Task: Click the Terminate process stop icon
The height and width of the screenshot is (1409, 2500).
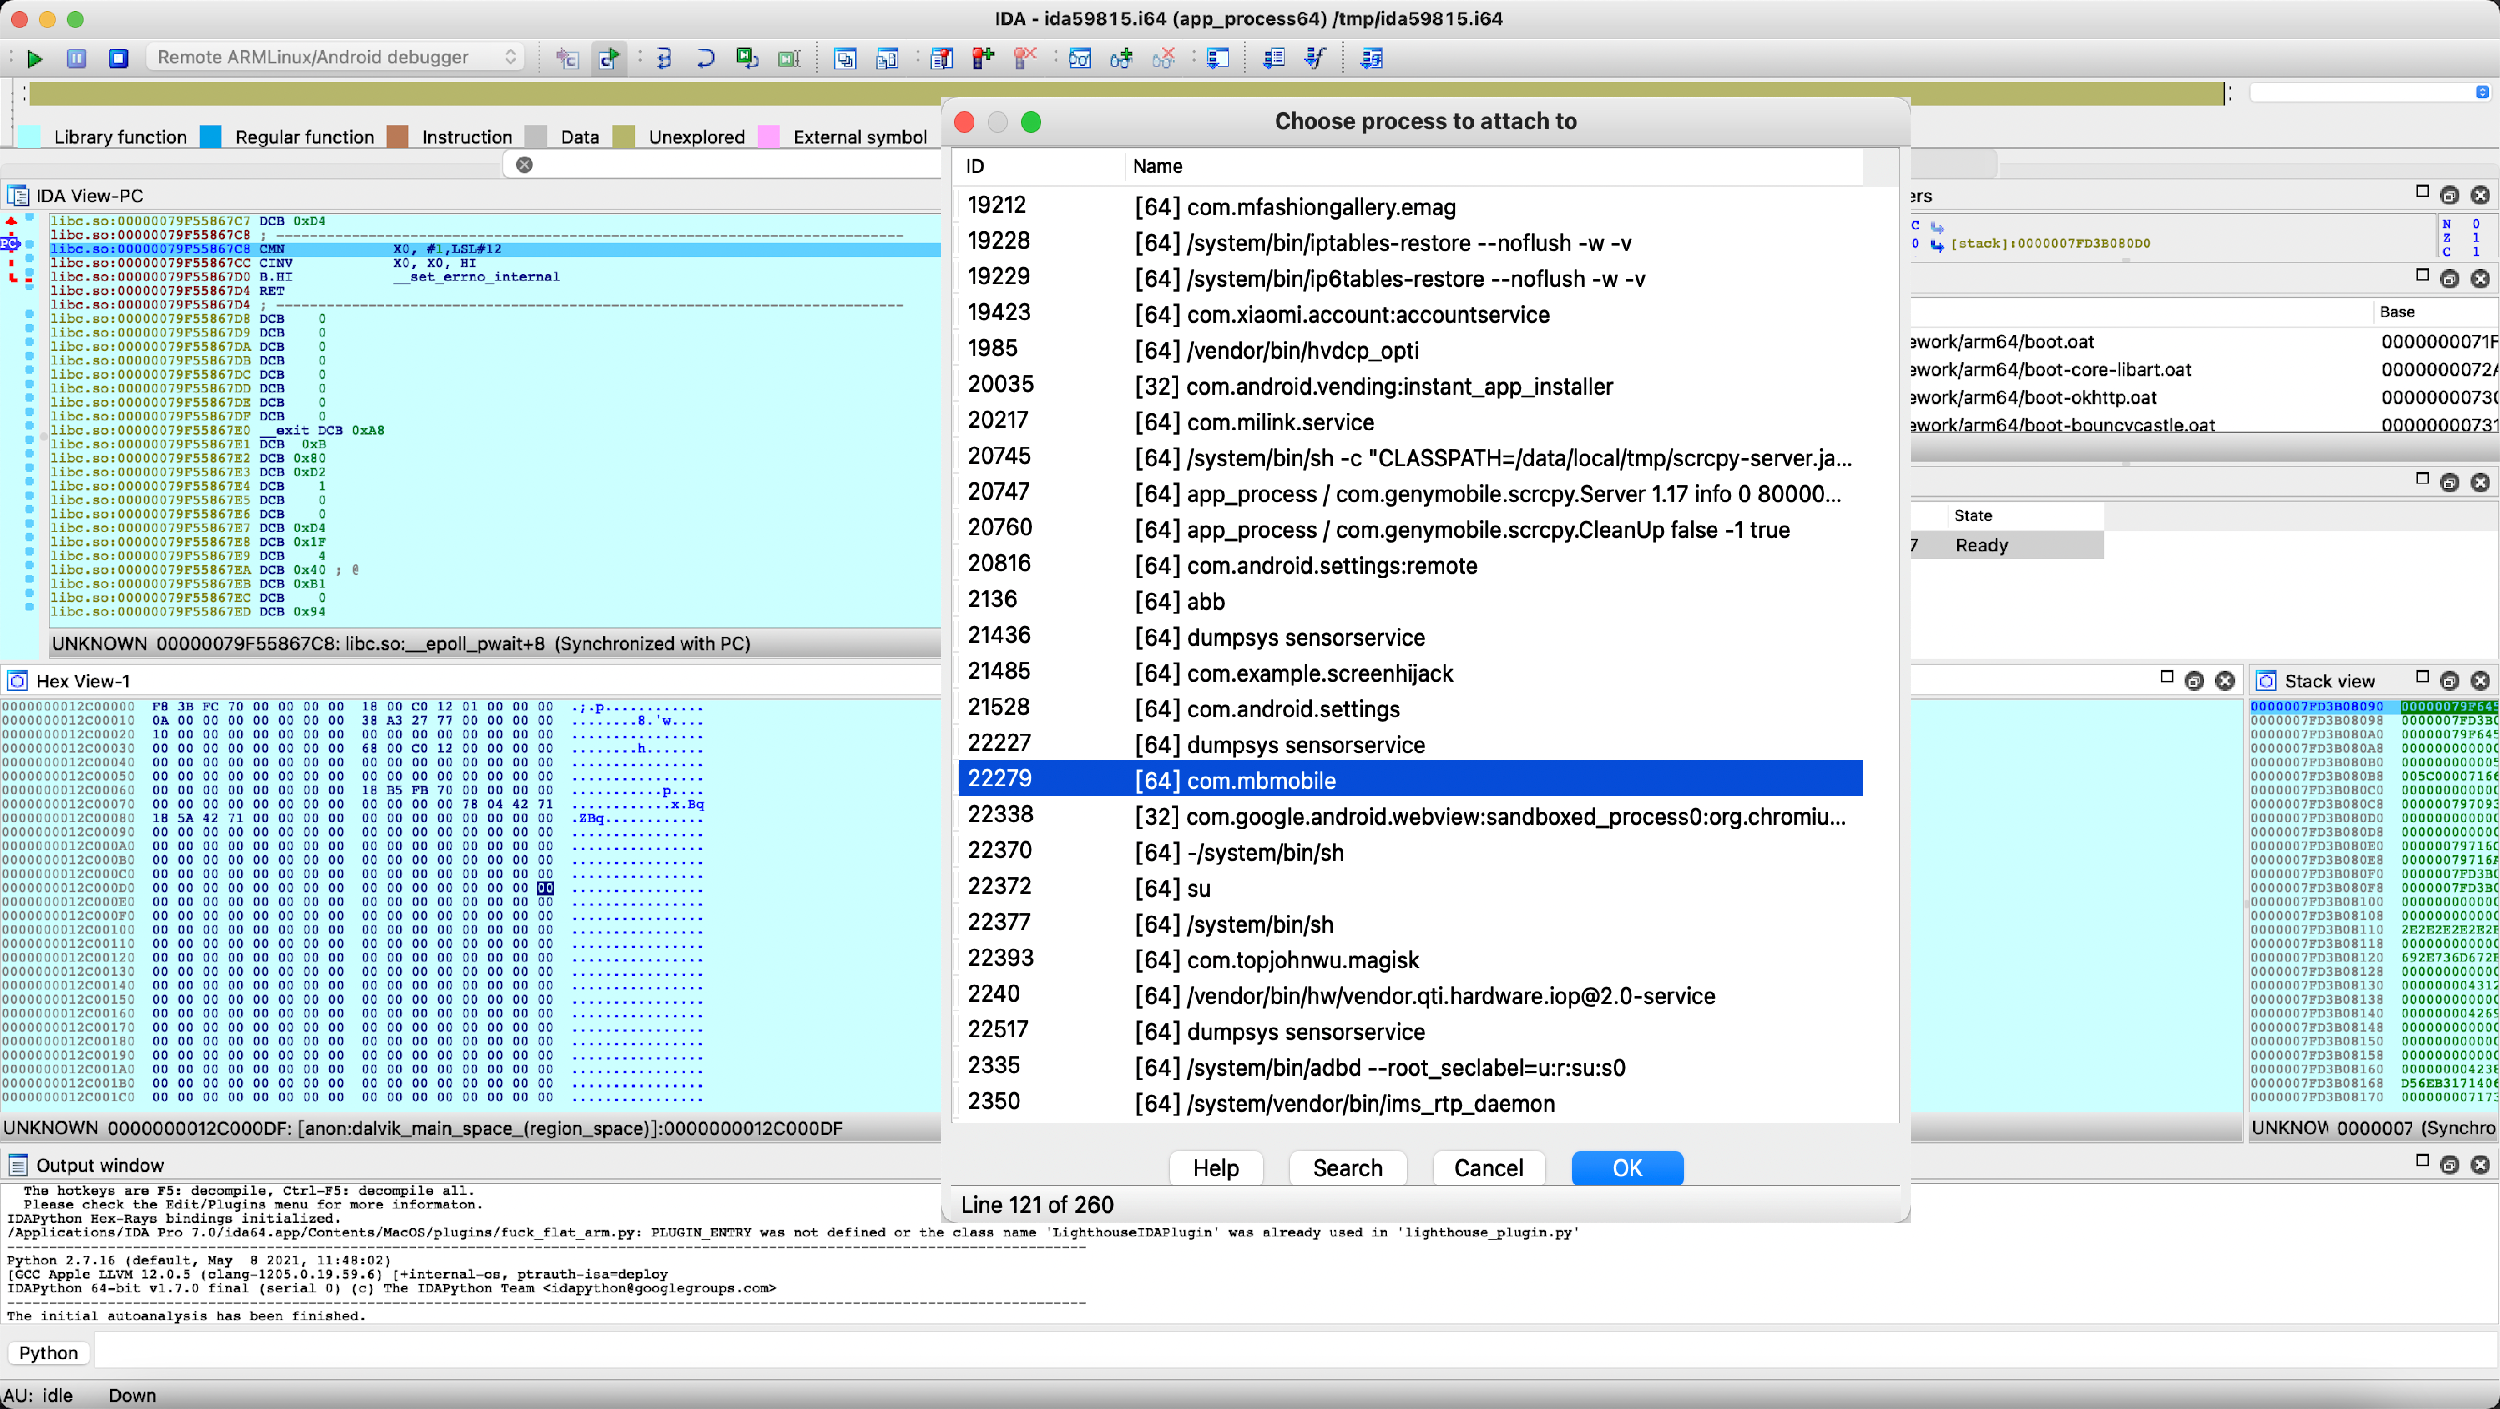Action: (118, 58)
